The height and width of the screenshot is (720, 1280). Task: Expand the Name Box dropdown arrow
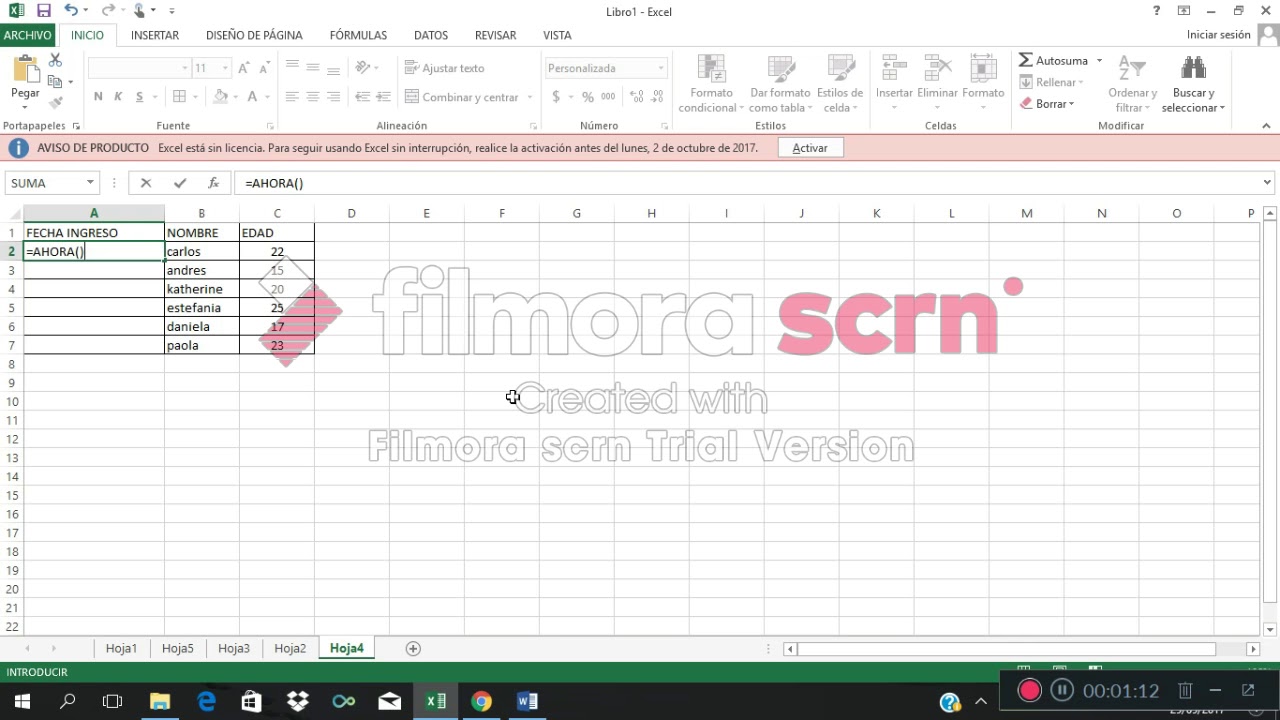90,183
